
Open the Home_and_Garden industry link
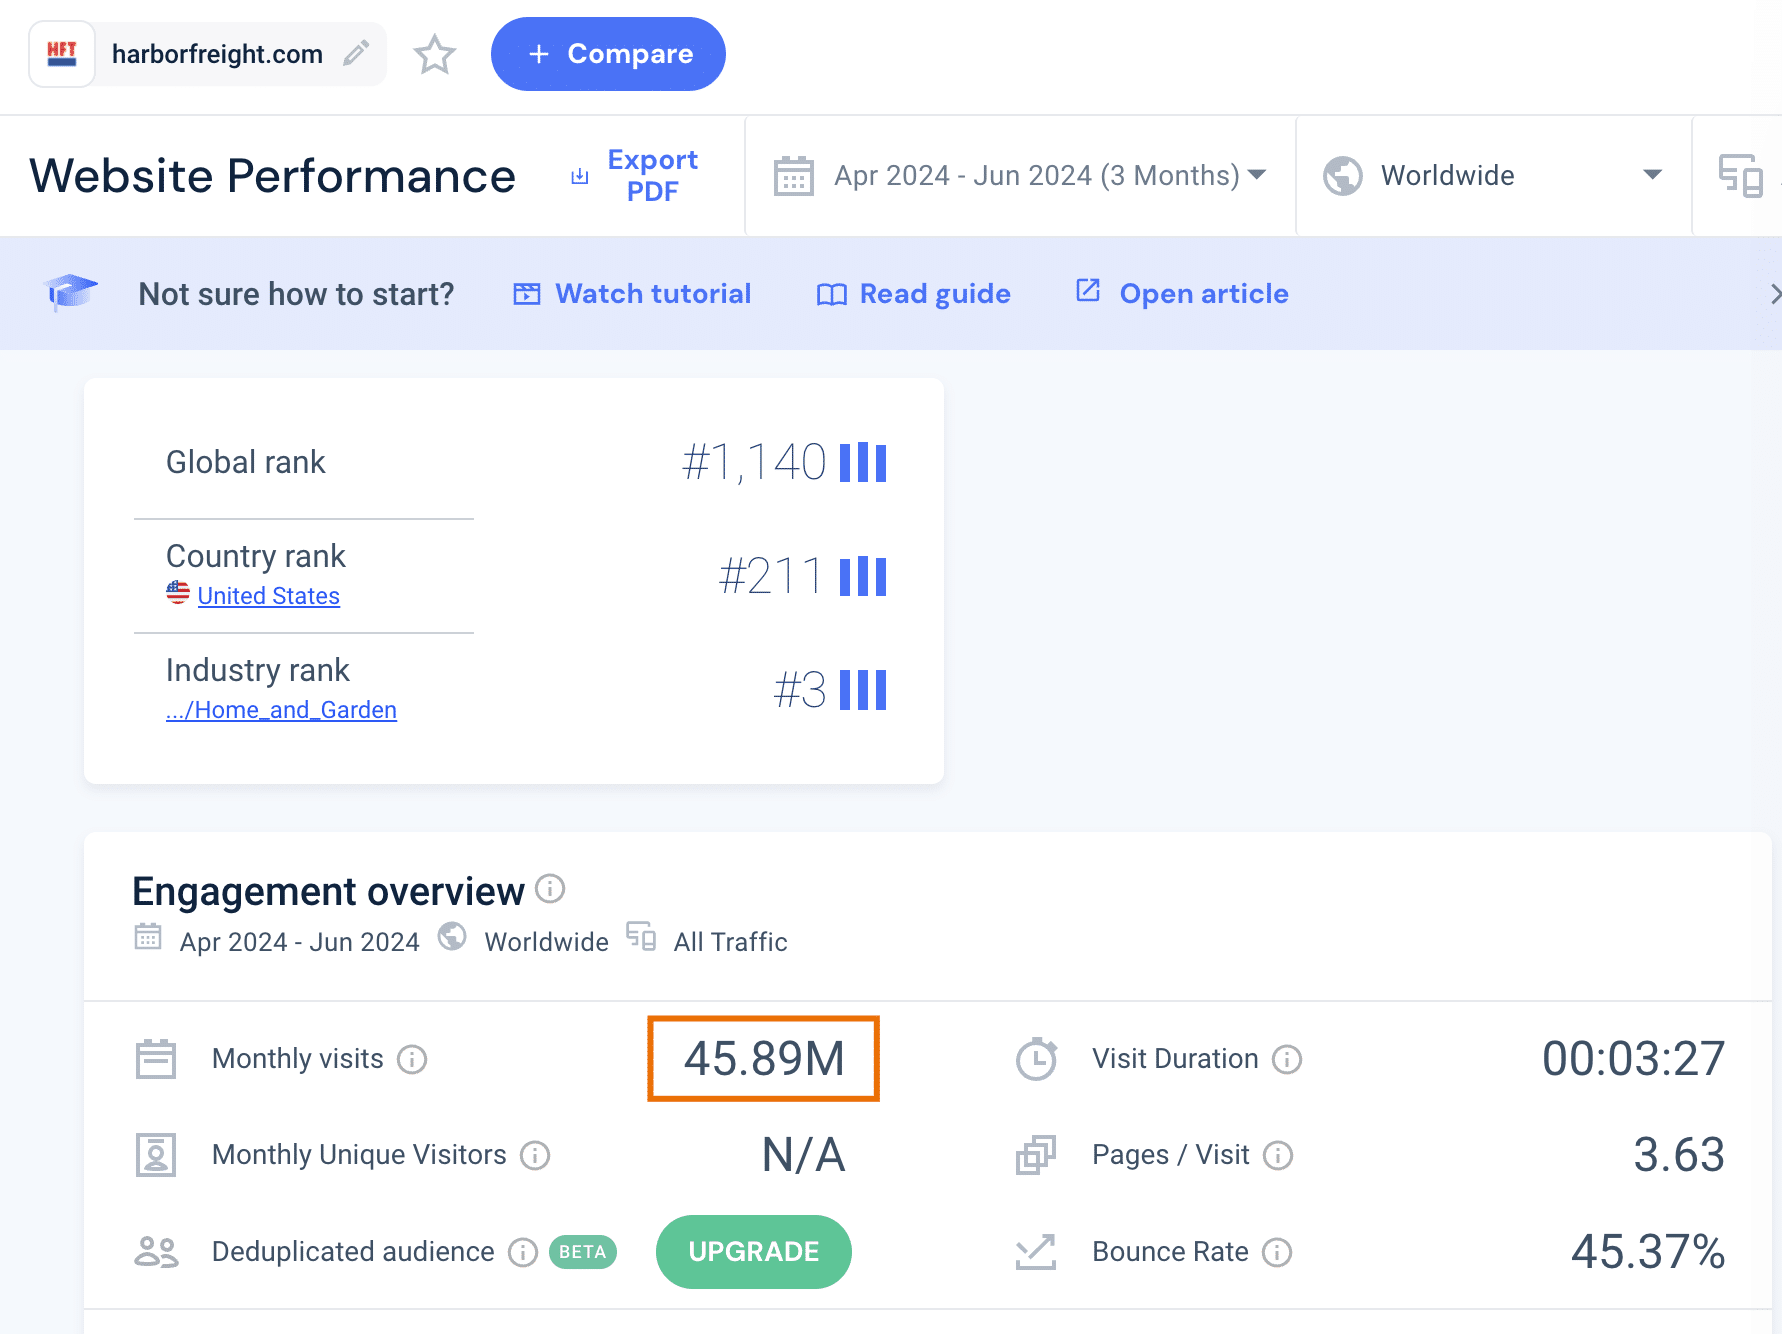(281, 710)
